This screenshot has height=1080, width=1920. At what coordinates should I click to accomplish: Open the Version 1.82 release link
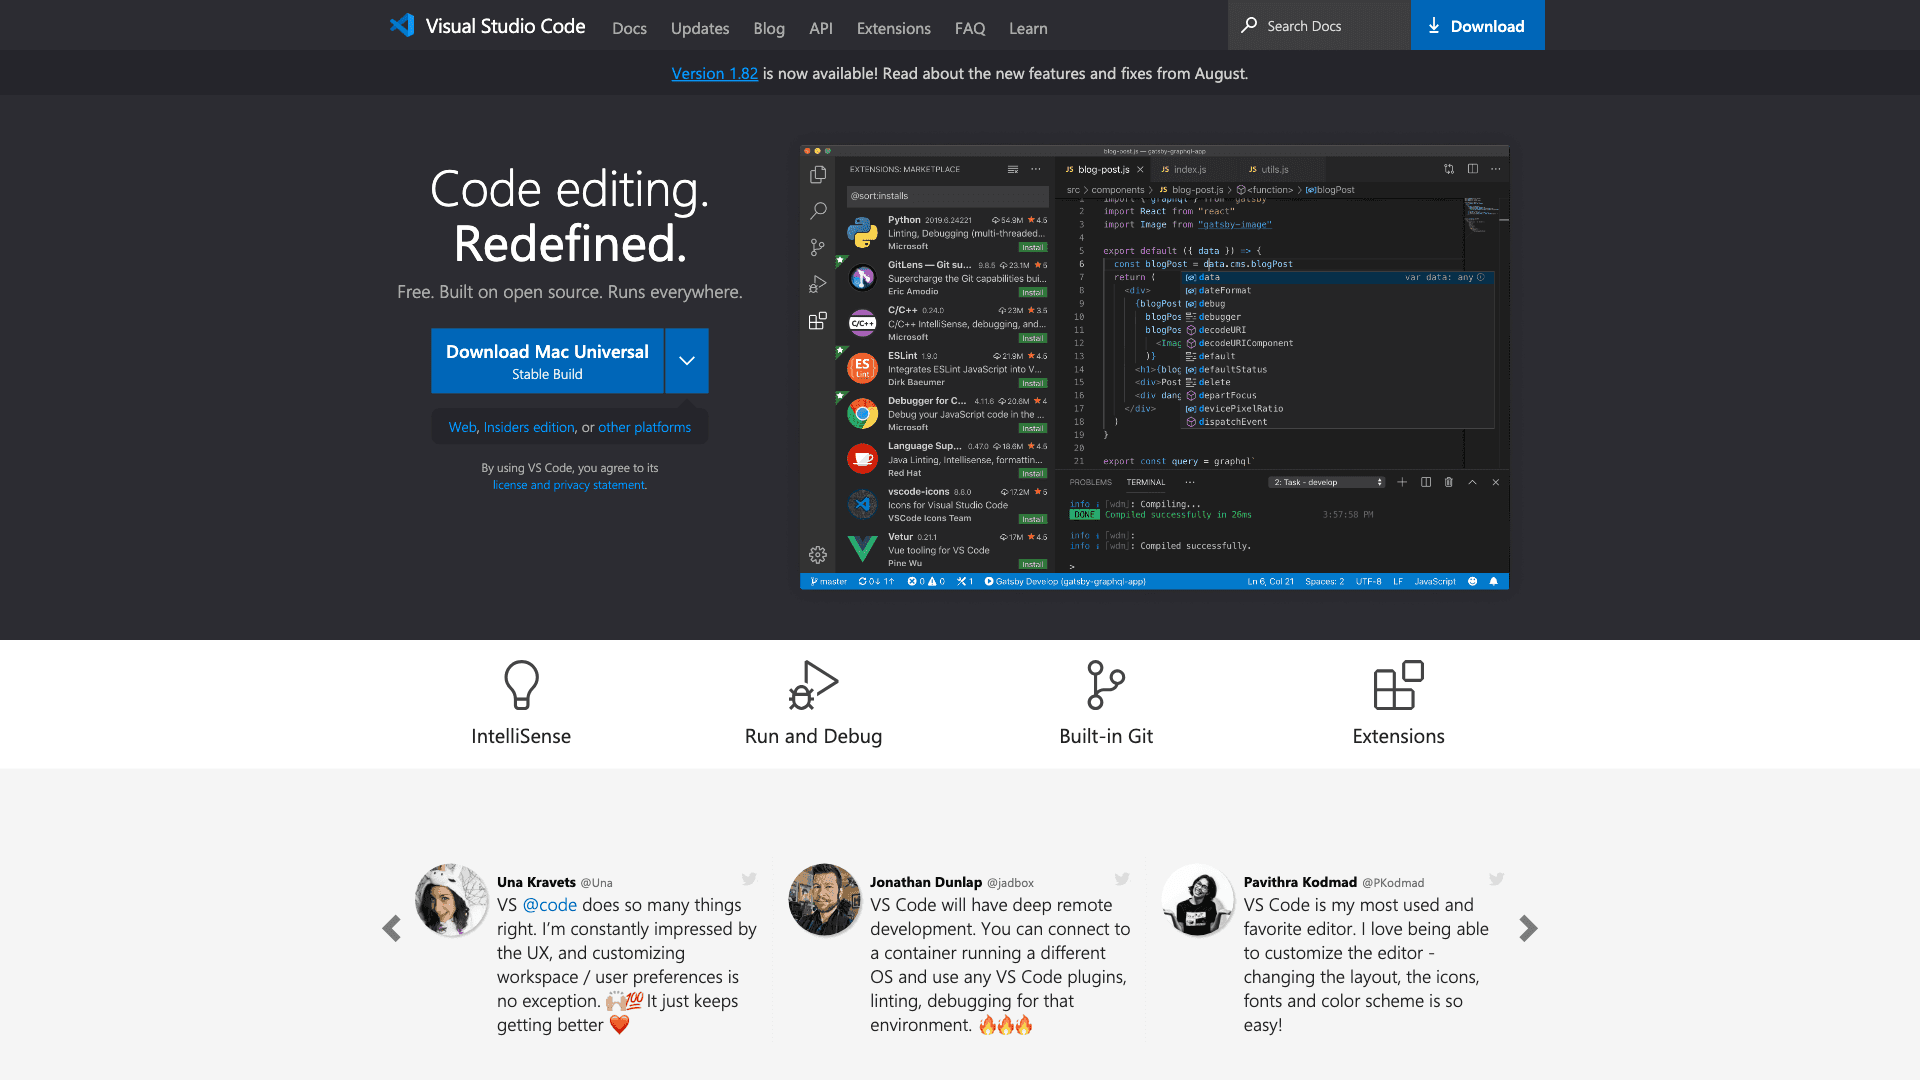[x=715, y=73]
